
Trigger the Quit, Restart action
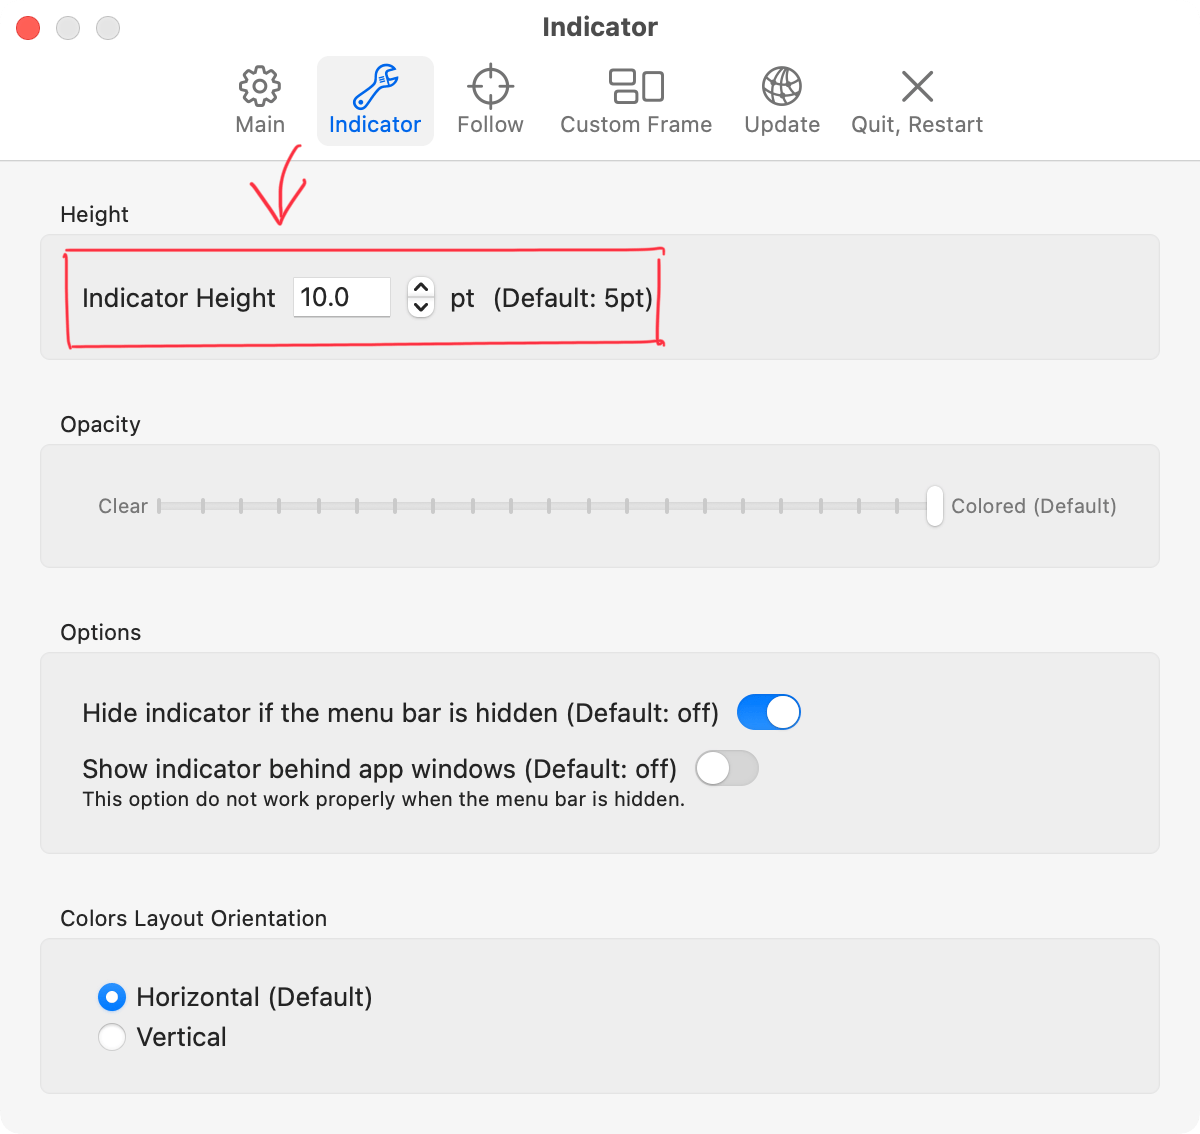916,100
